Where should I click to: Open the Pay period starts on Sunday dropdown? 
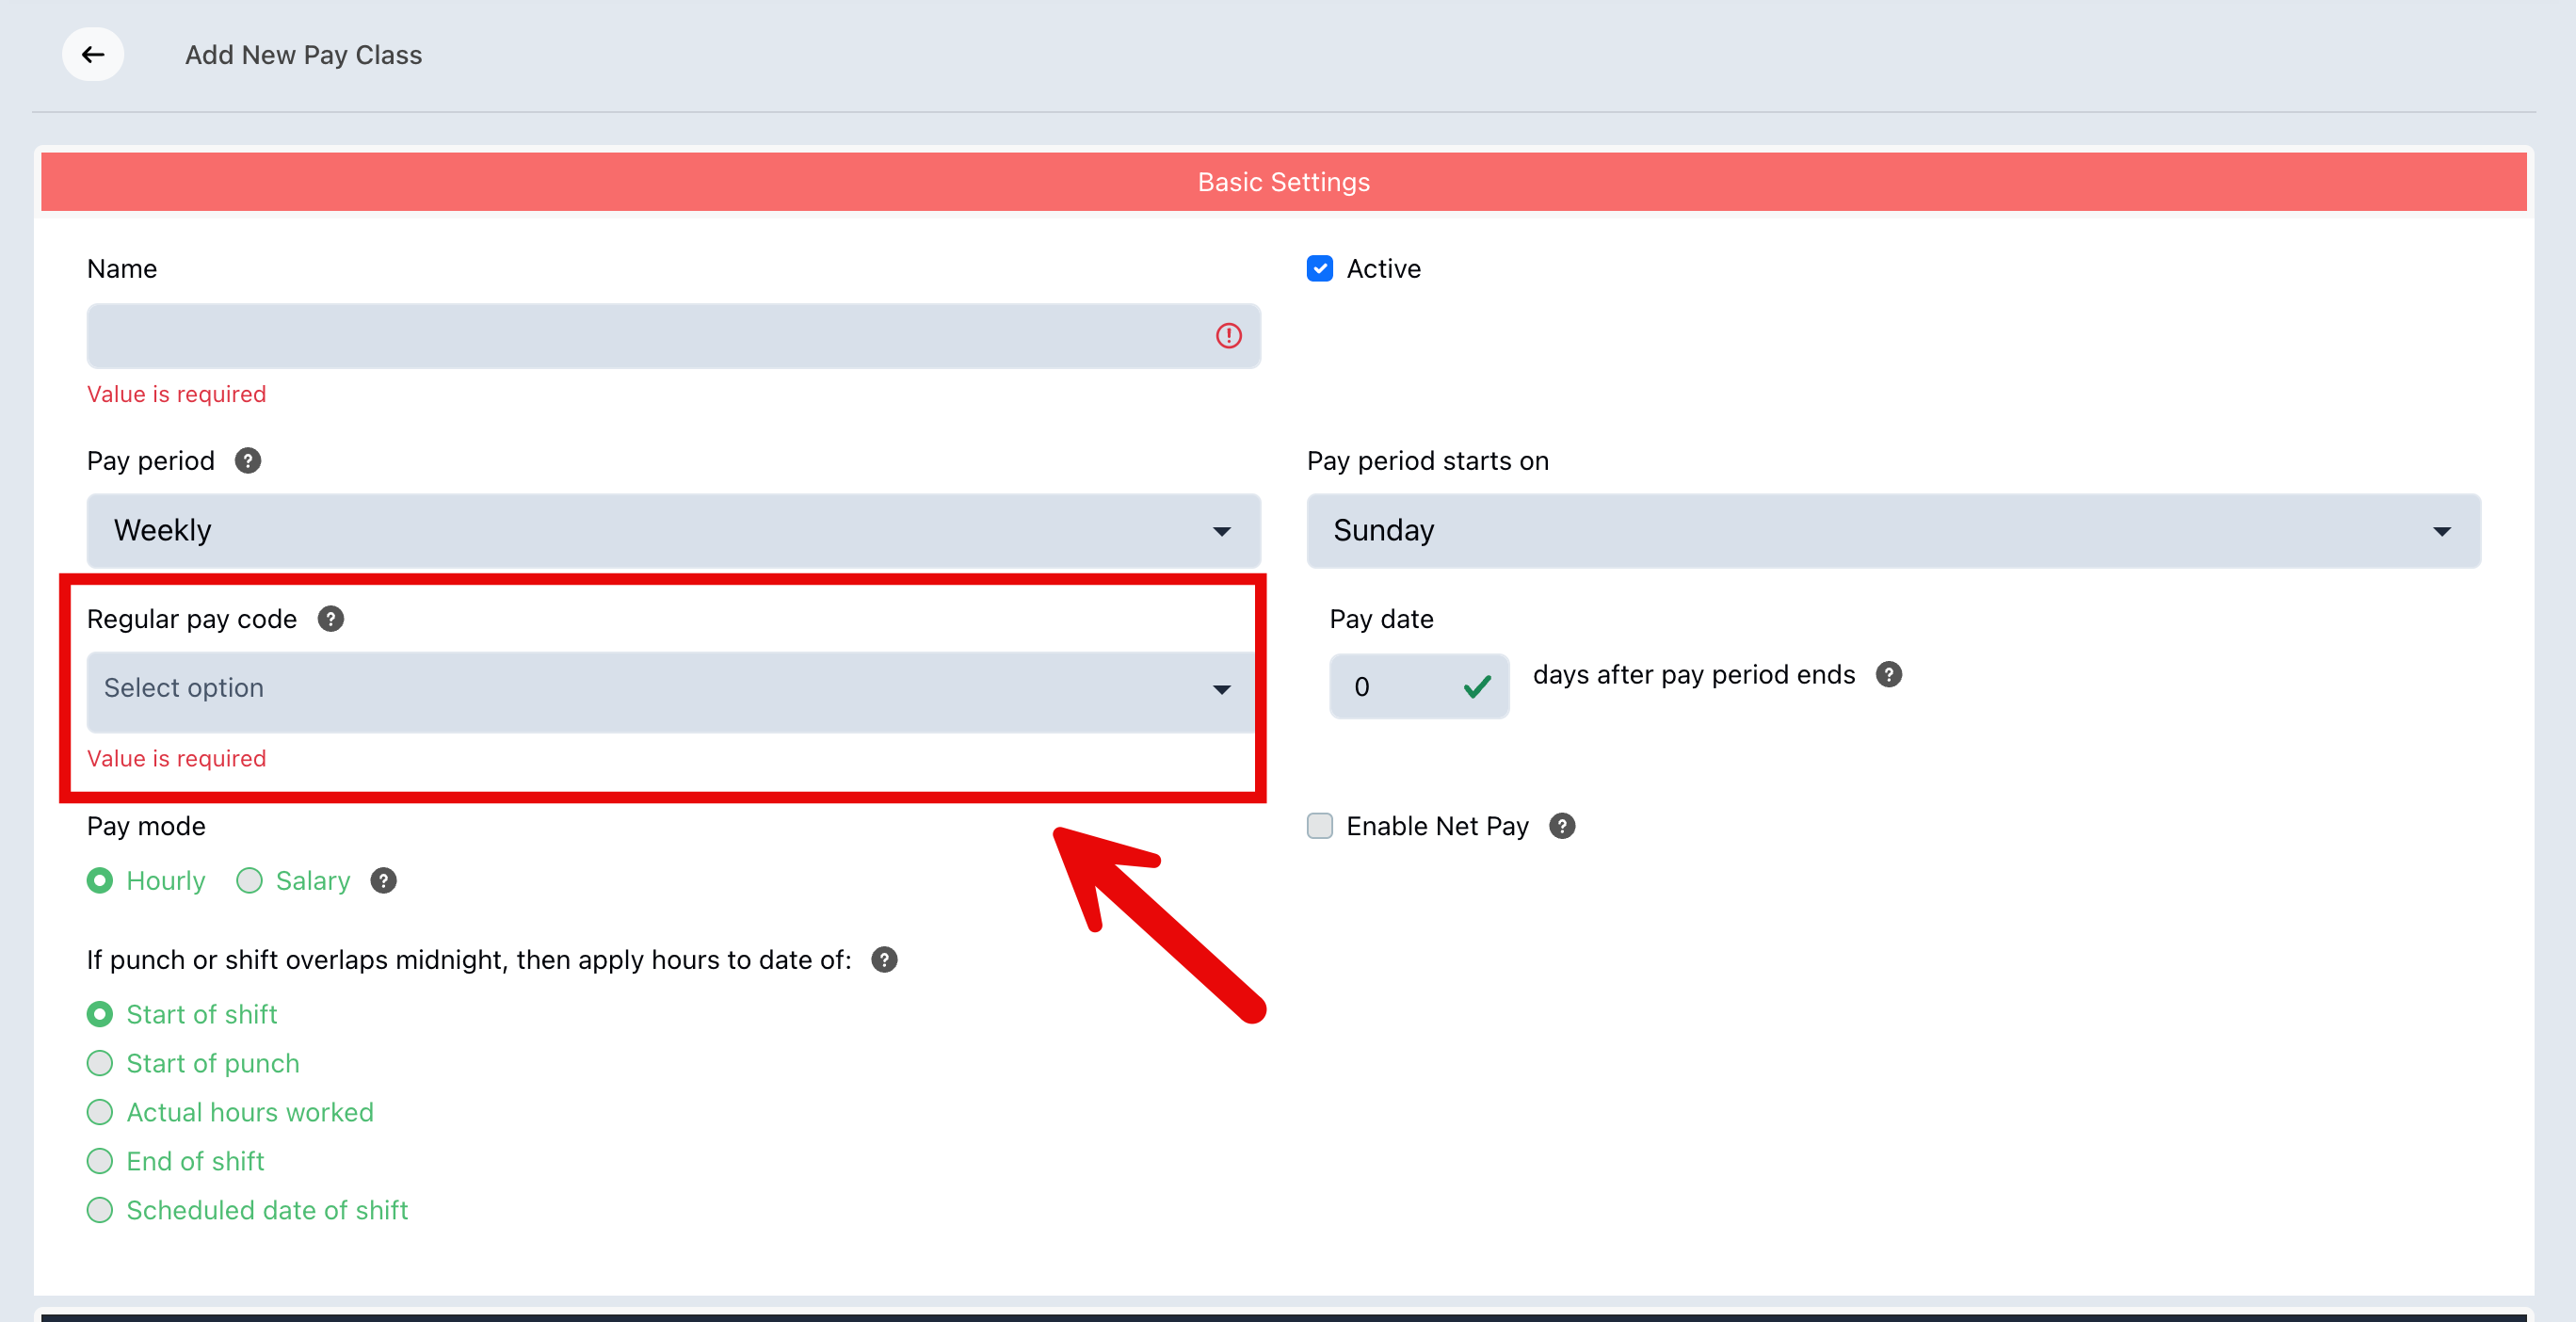pyautogui.click(x=1893, y=531)
